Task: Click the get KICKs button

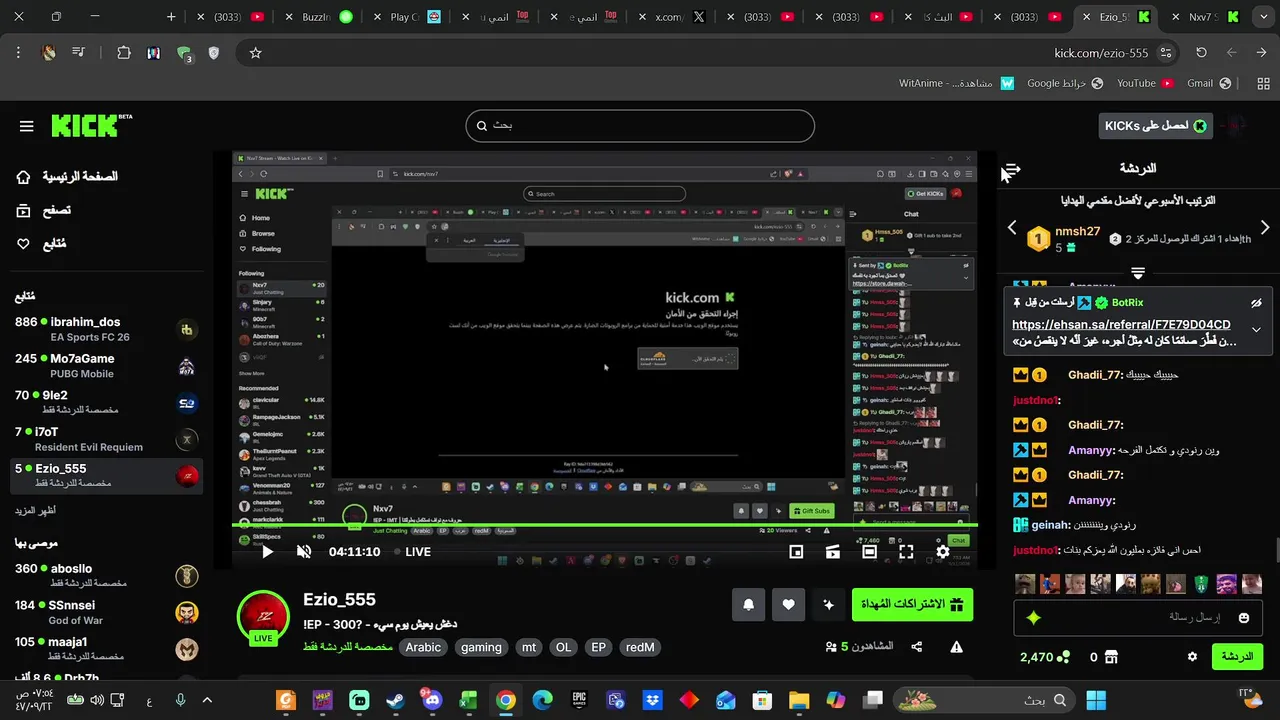Action: pos(1156,126)
